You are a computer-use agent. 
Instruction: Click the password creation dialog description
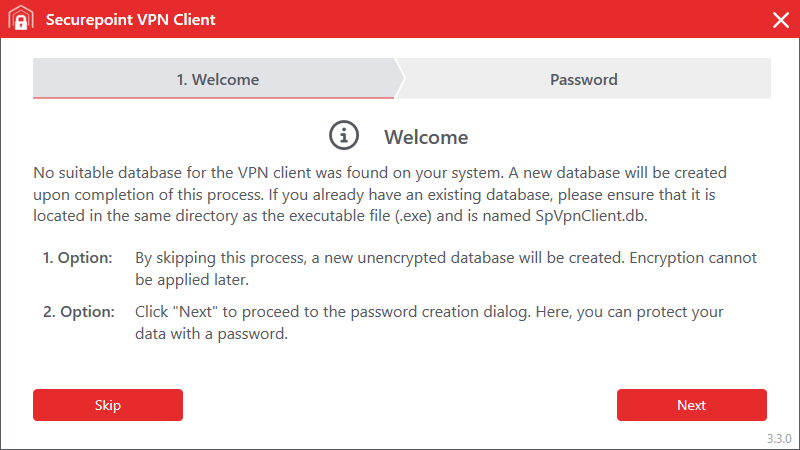[x=428, y=323]
